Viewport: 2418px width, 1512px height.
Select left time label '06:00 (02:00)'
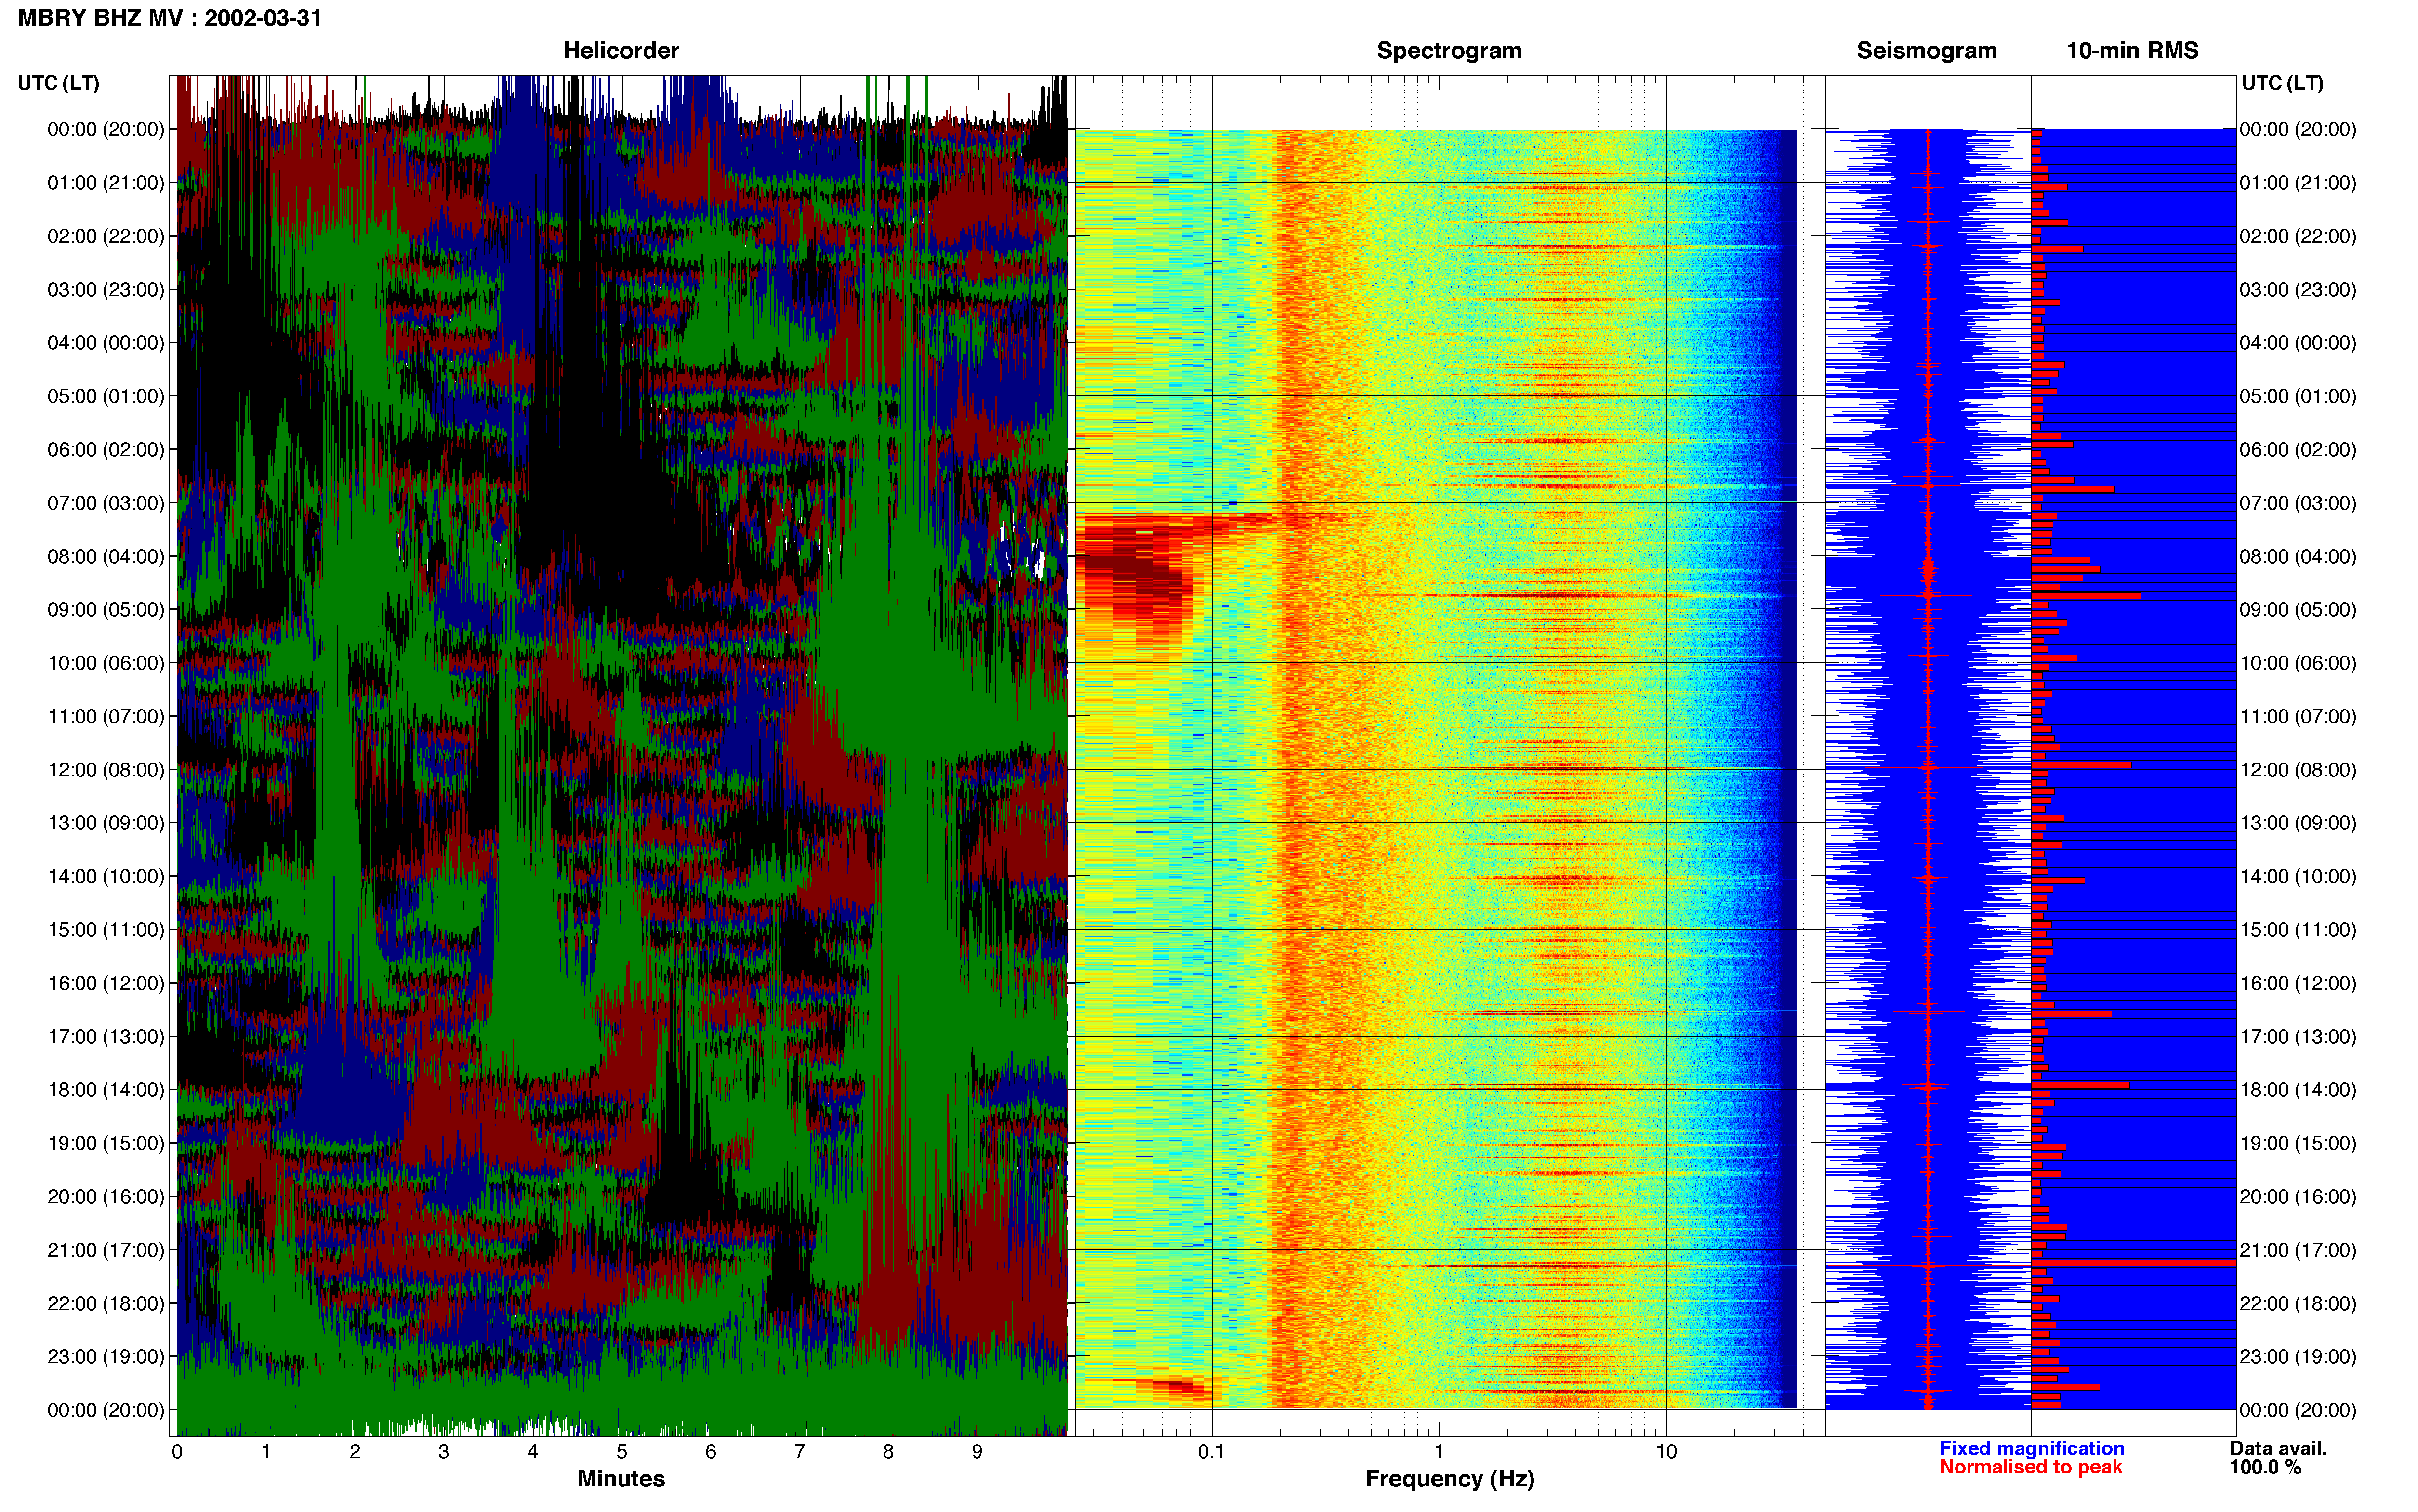(x=106, y=450)
